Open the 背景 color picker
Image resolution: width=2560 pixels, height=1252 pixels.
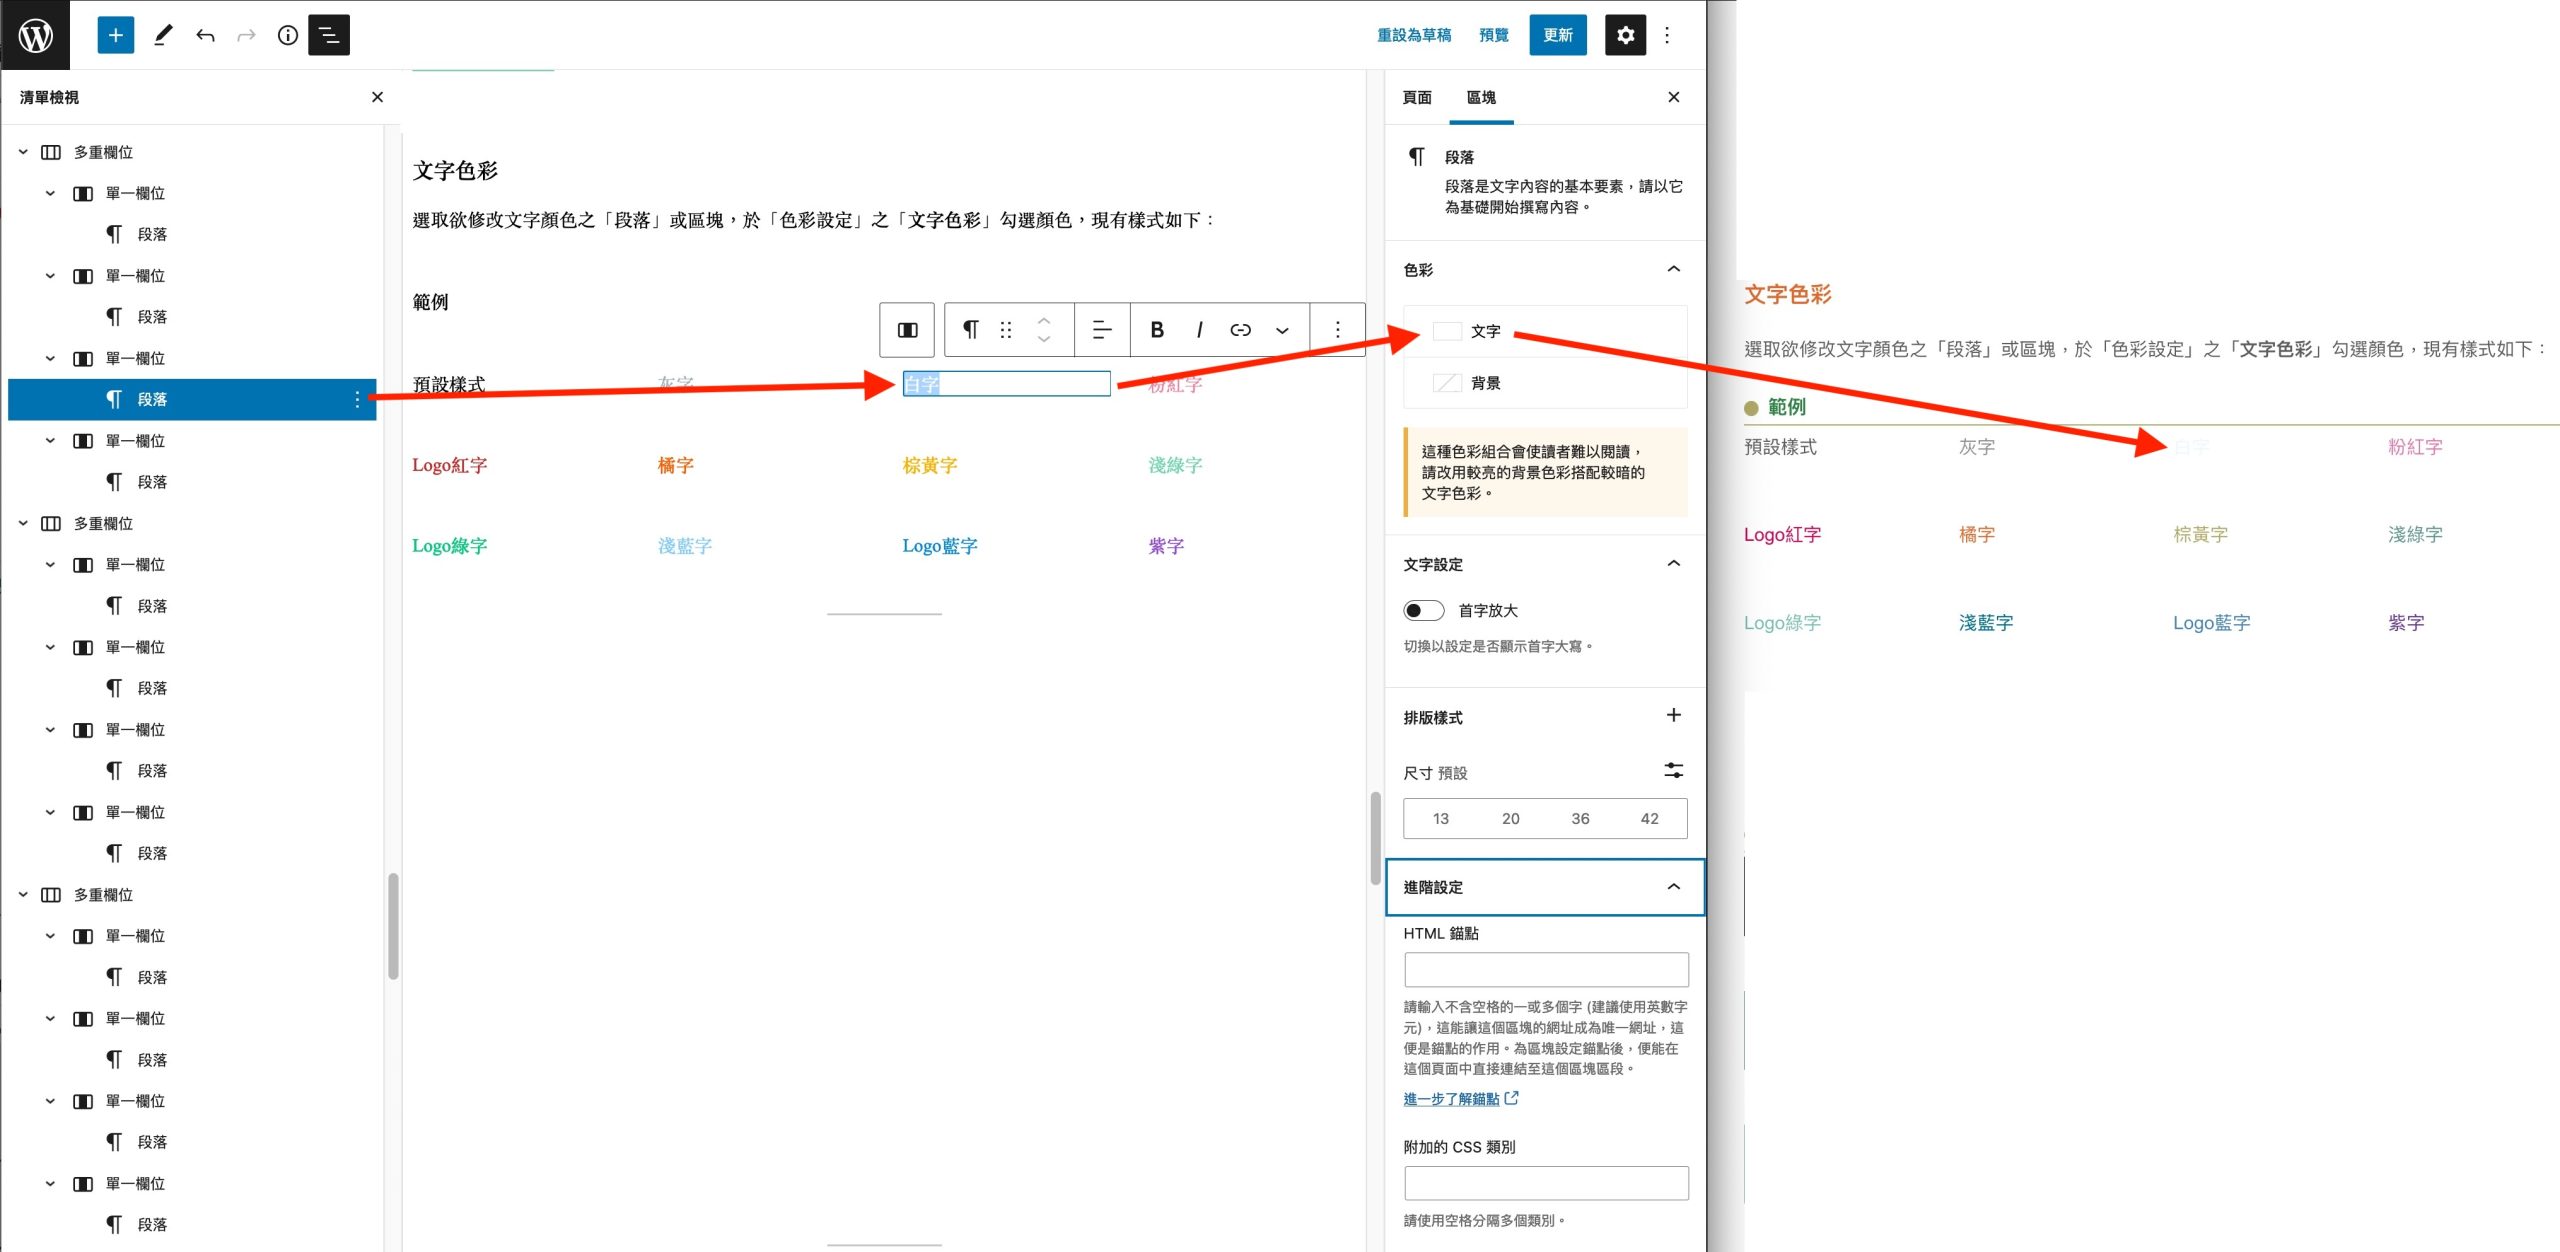(1545, 383)
